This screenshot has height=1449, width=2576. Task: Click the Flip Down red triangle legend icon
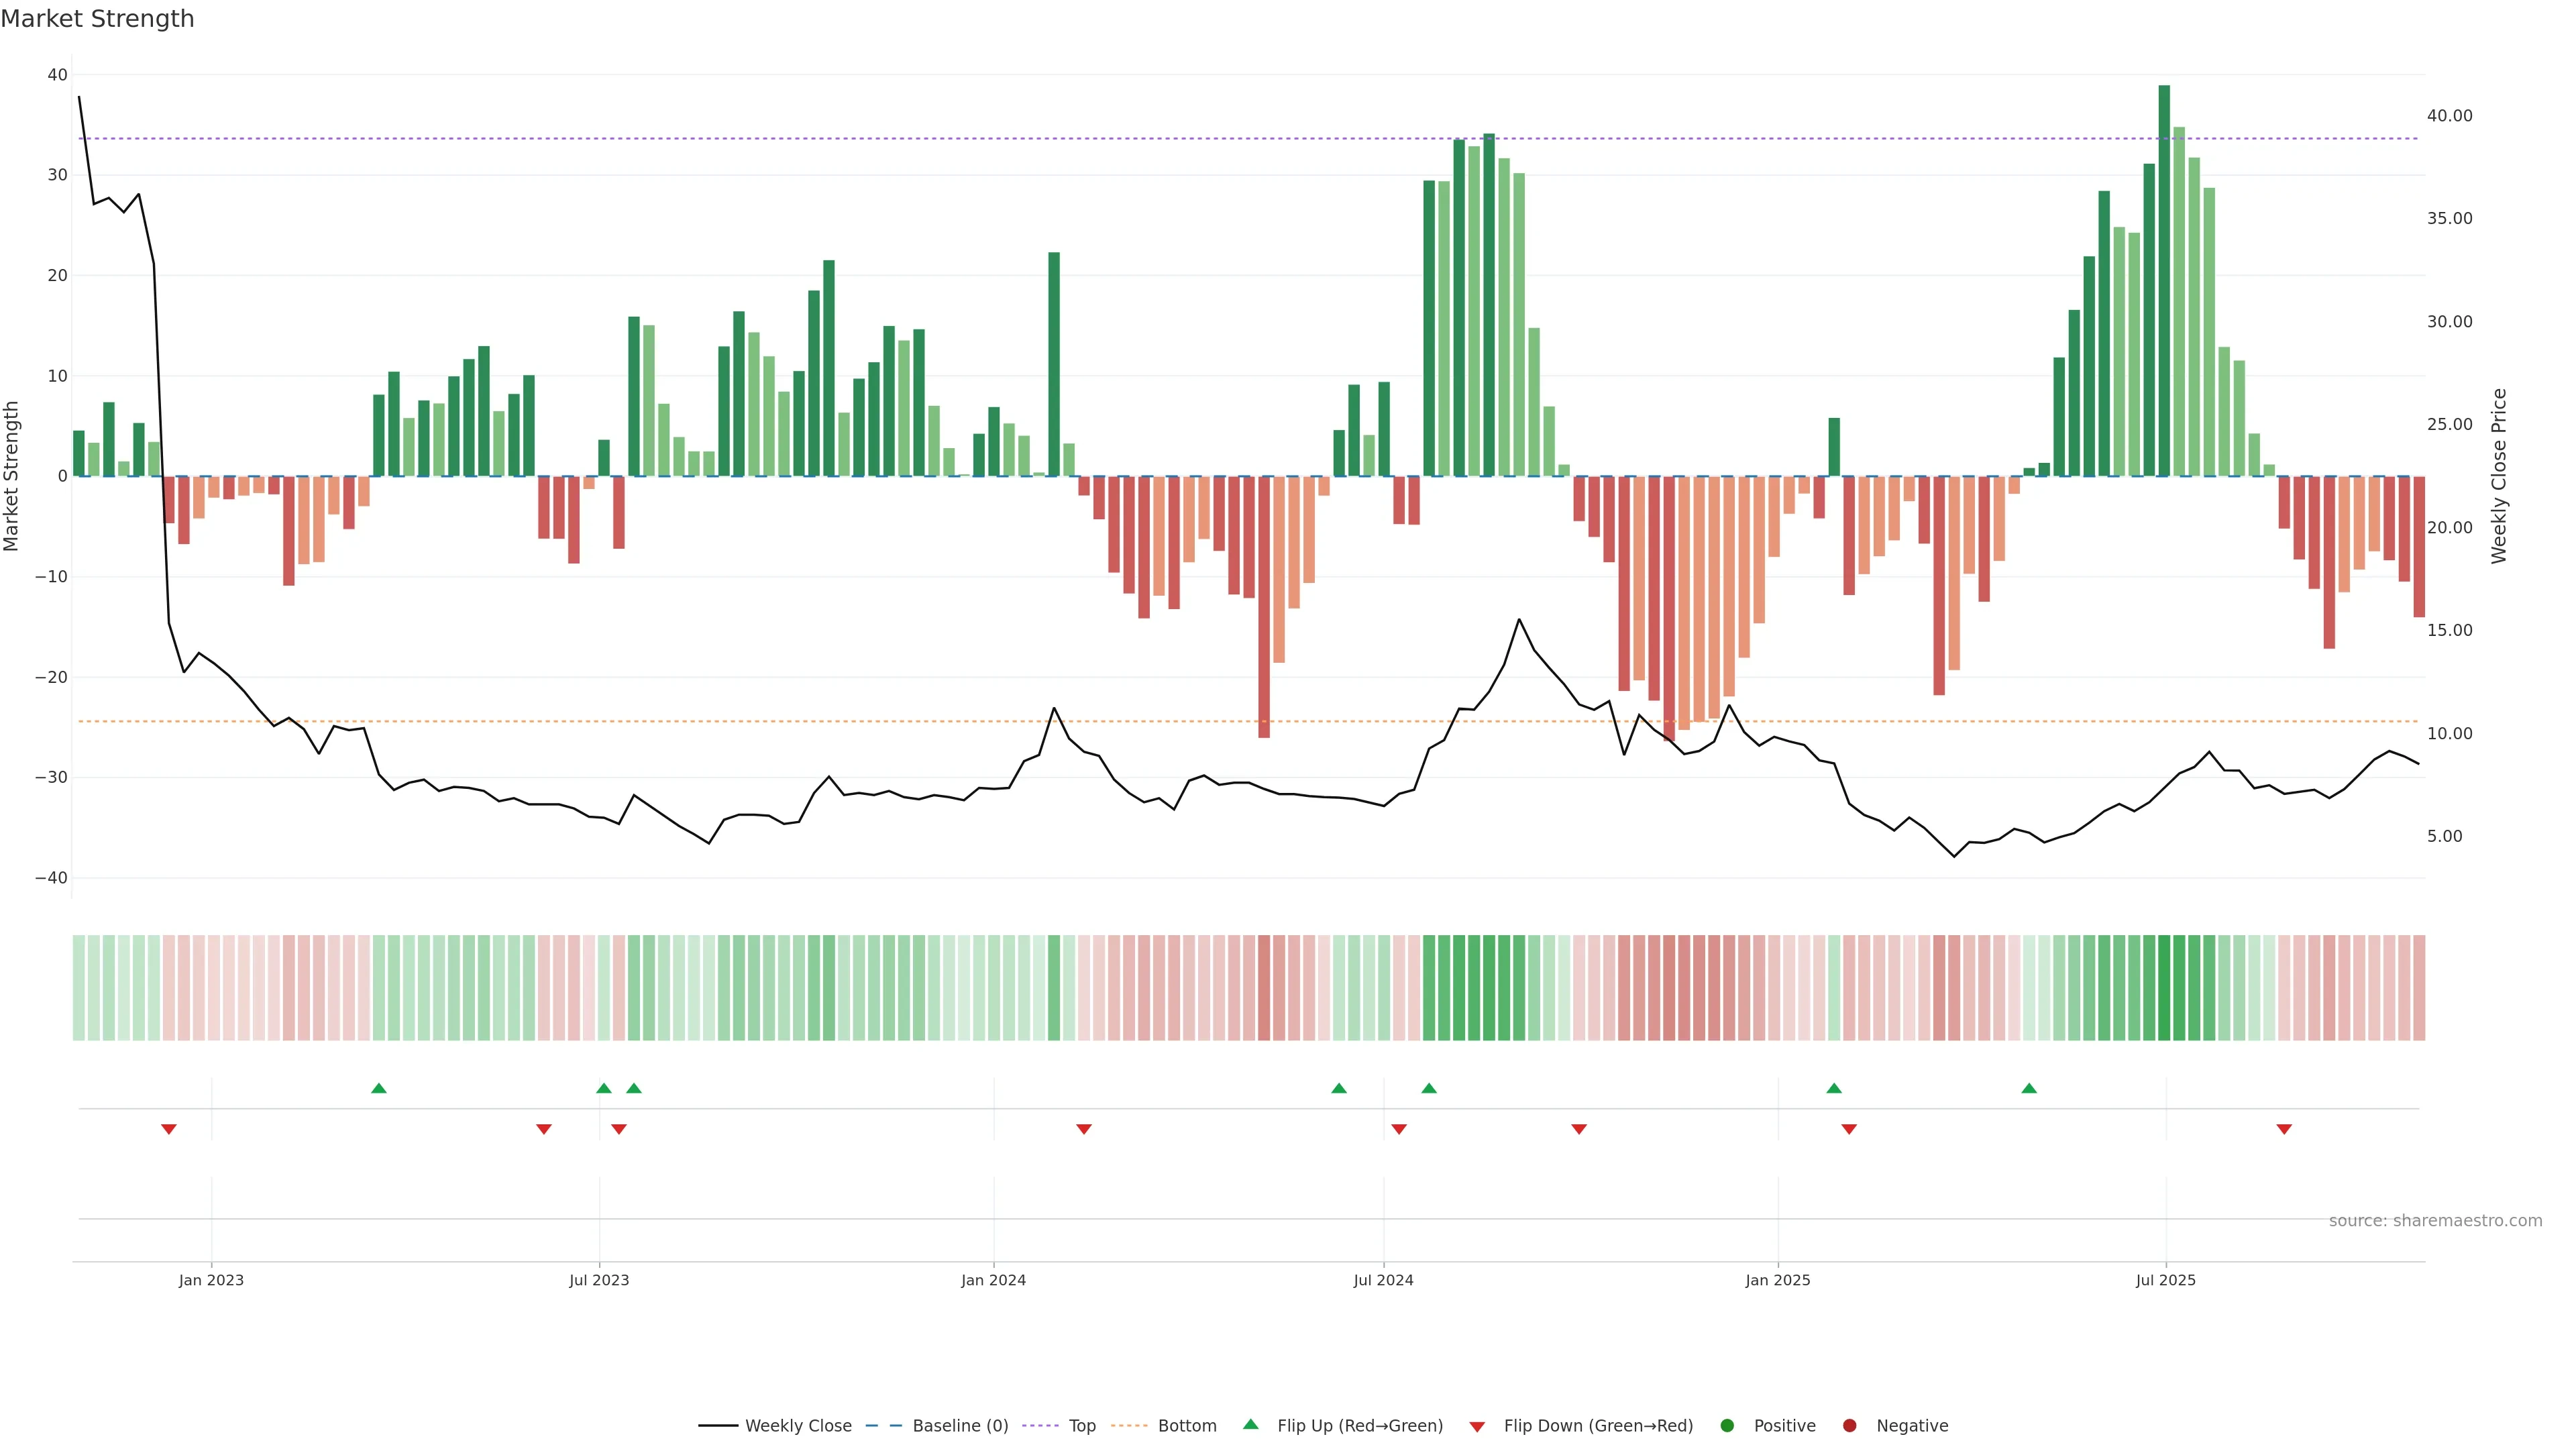coord(1477,1427)
